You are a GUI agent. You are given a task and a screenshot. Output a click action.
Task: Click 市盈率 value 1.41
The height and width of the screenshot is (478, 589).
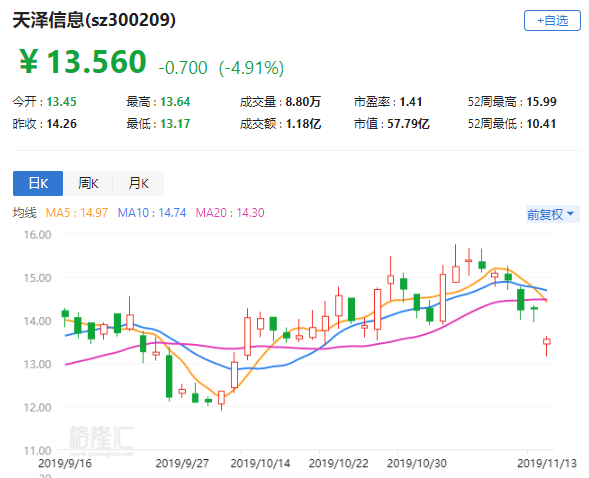tap(411, 102)
